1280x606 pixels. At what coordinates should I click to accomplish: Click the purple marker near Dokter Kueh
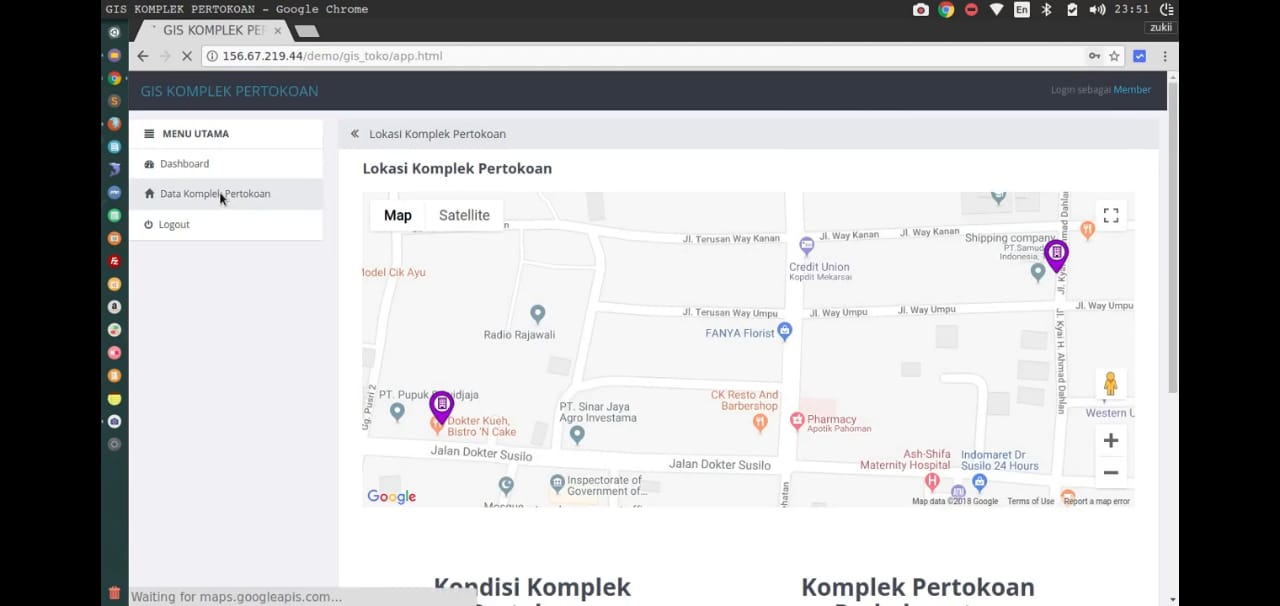coord(441,405)
